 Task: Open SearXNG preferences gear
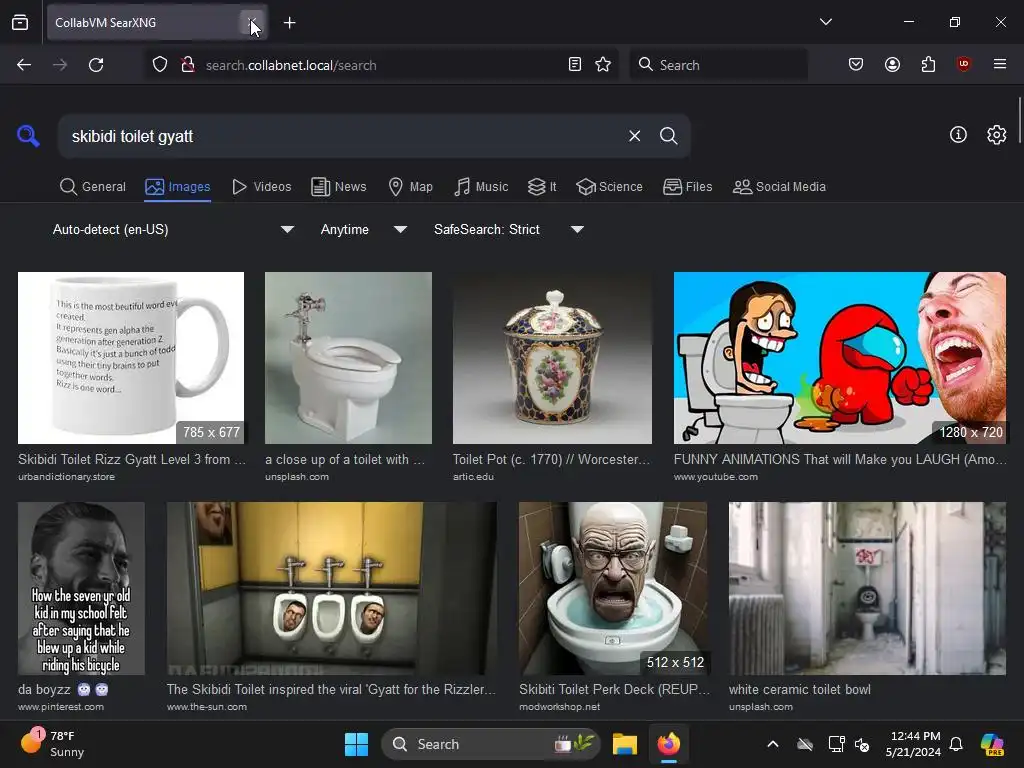(x=997, y=135)
